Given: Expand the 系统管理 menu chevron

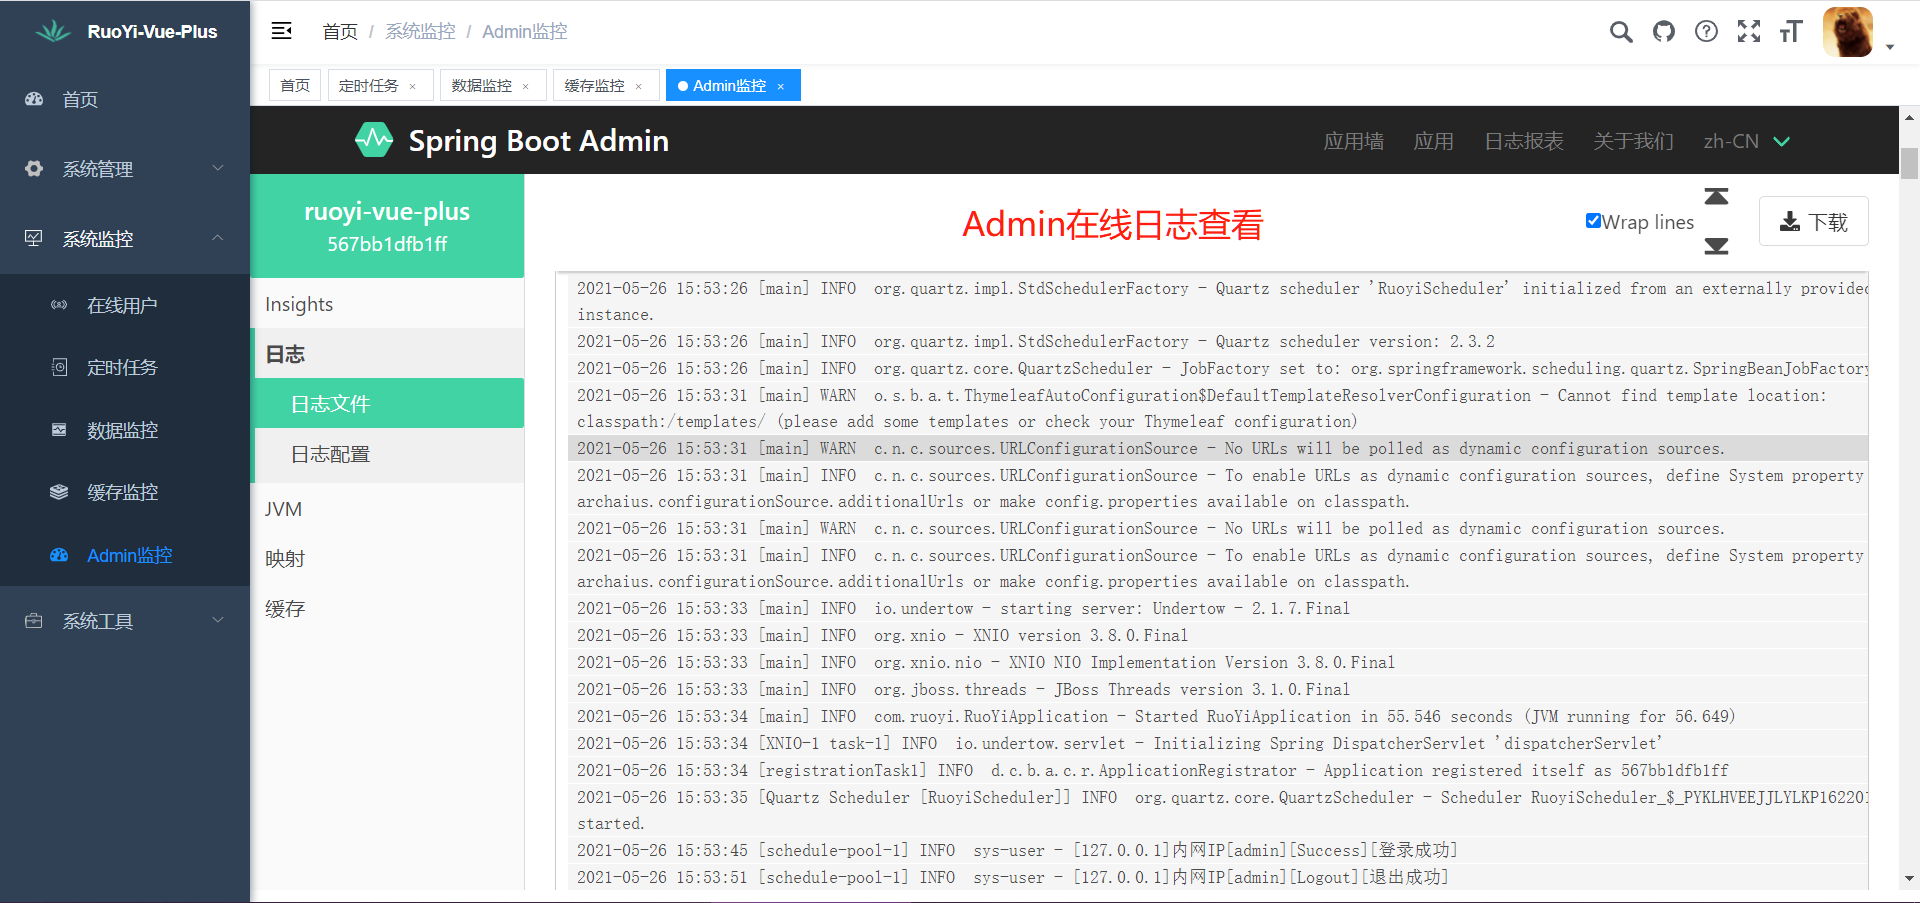Looking at the screenshot, I should click(x=218, y=168).
